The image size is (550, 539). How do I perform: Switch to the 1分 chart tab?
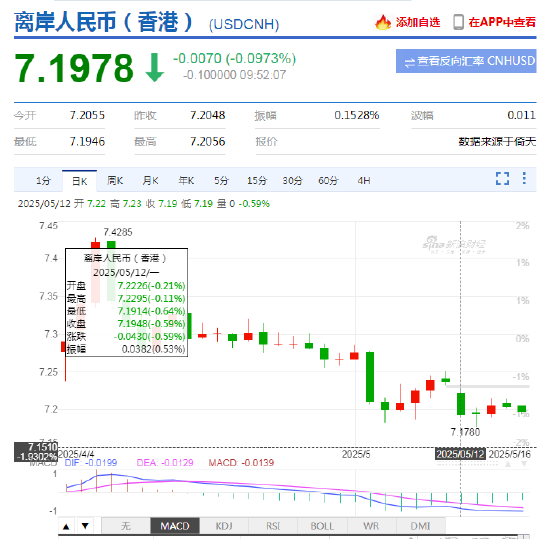pos(43,181)
